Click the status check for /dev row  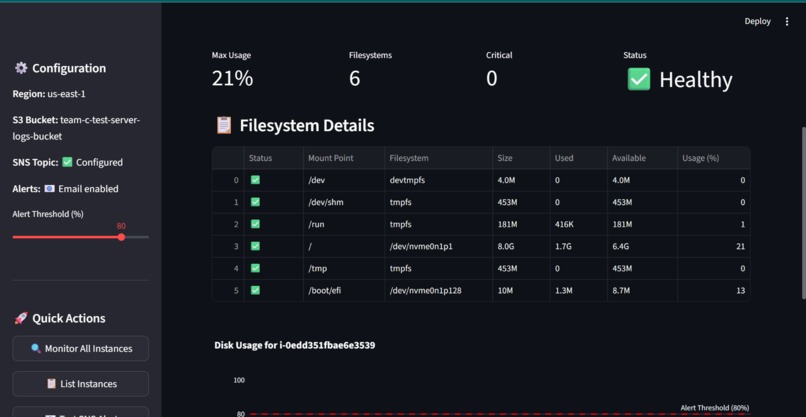[x=255, y=180]
